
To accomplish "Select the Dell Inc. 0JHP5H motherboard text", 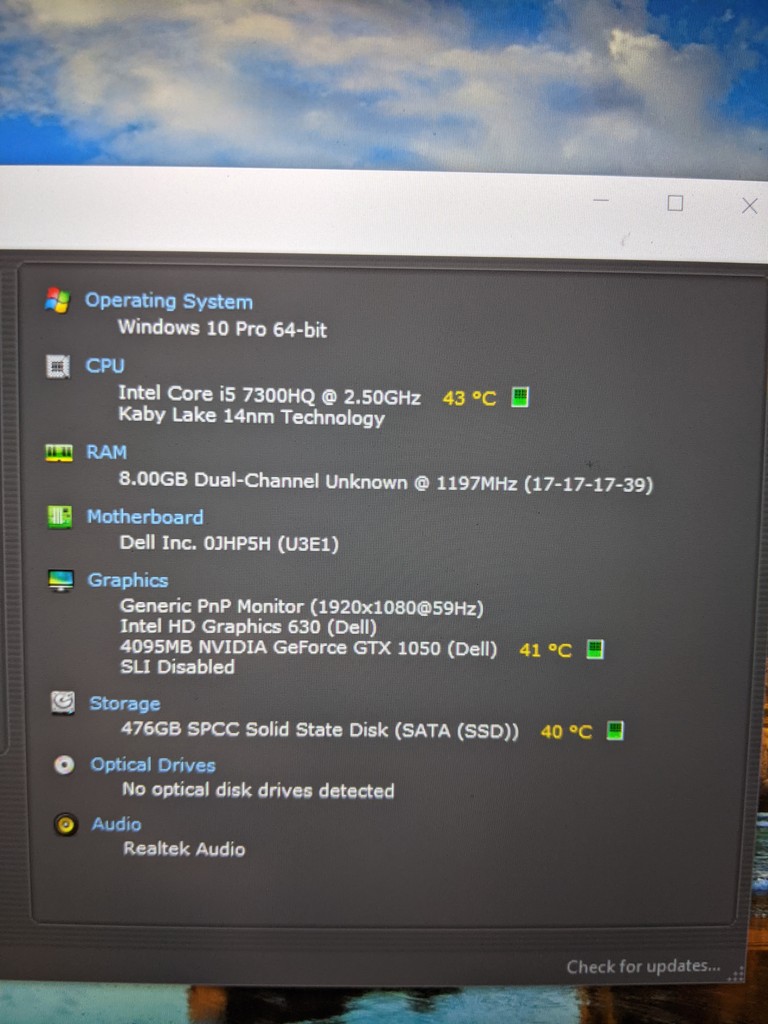I will coord(229,543).
